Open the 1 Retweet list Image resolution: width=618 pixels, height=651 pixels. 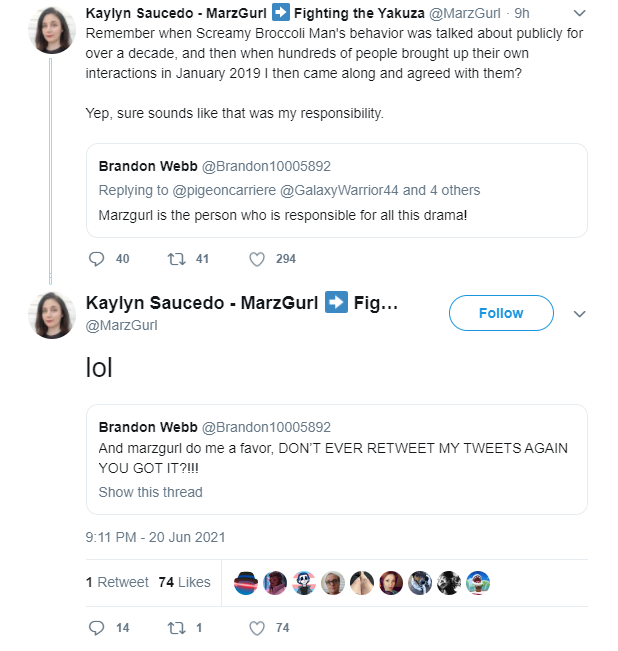coord(117,582)
